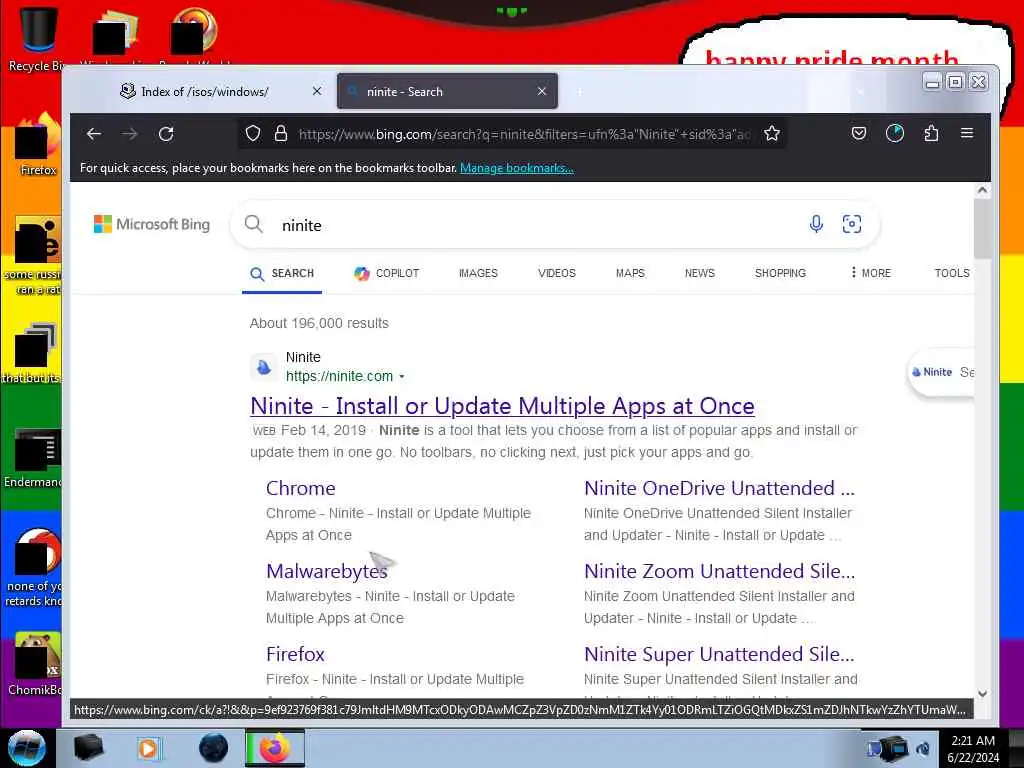This screenshot has width=1024, height=768.
Task: Go to the Microsoft Bing logo home
Action: coord(152,224)
